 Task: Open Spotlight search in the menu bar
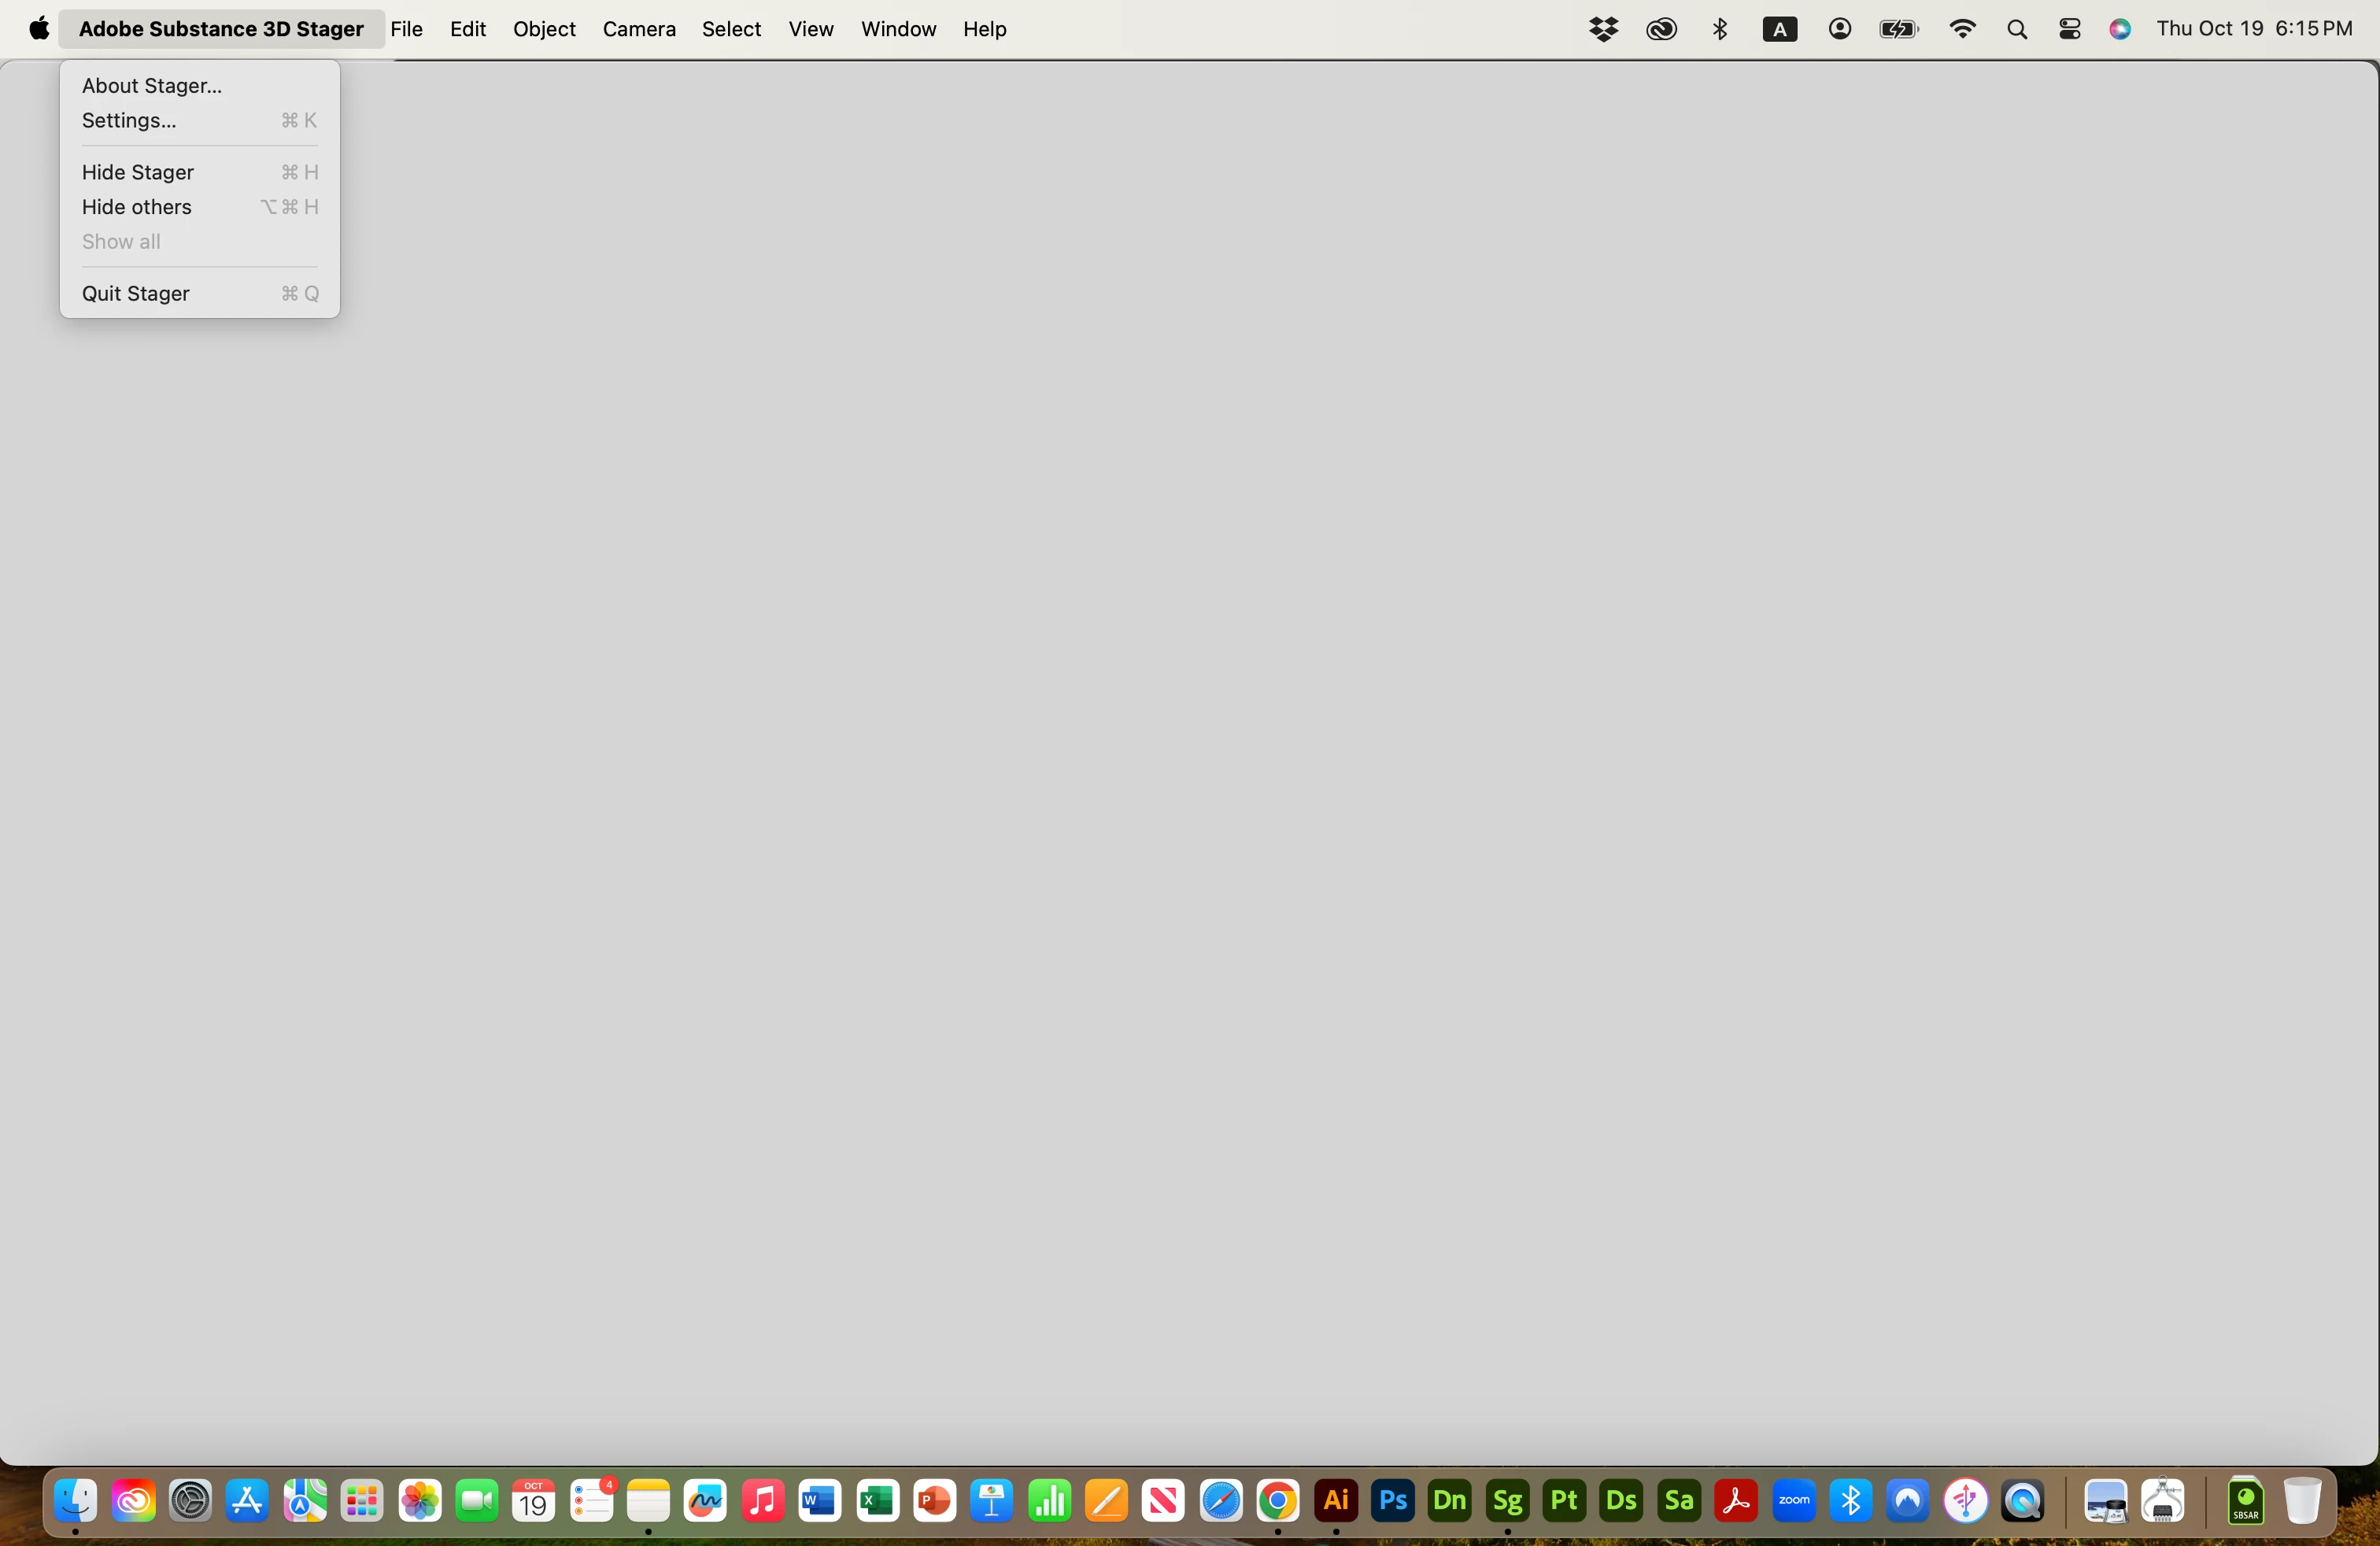click(x=2017, y=29)
